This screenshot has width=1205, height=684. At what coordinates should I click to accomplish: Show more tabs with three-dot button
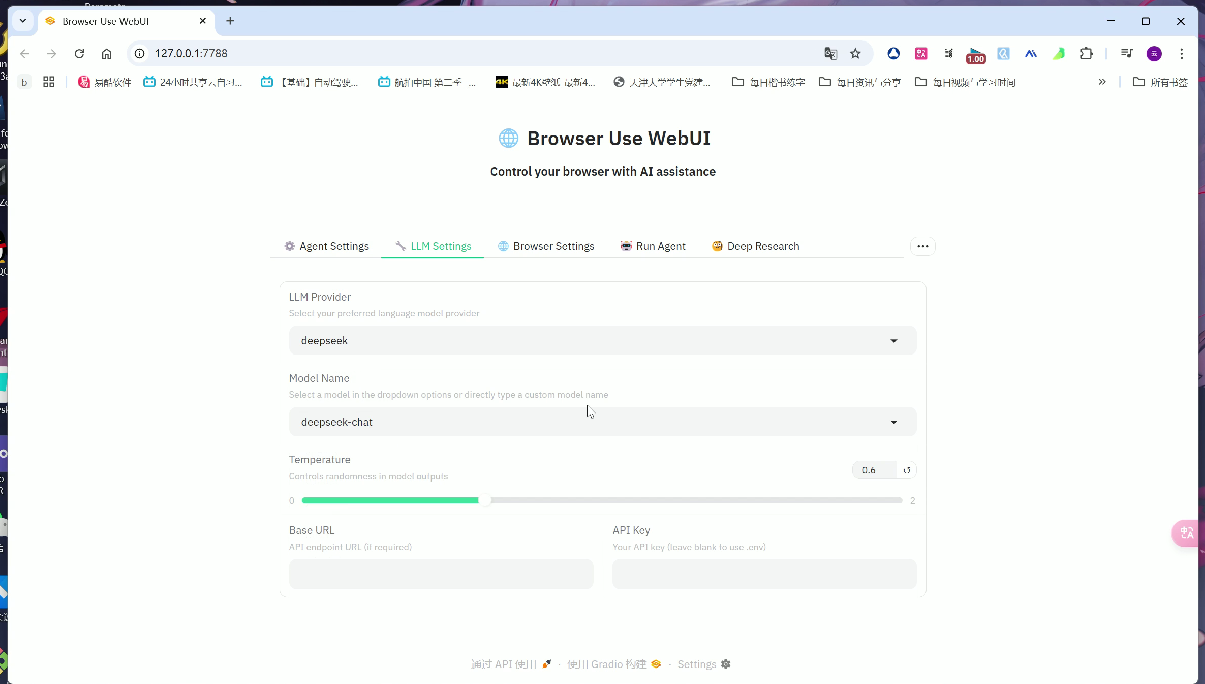pyautogui.click(x=922, y=246)
